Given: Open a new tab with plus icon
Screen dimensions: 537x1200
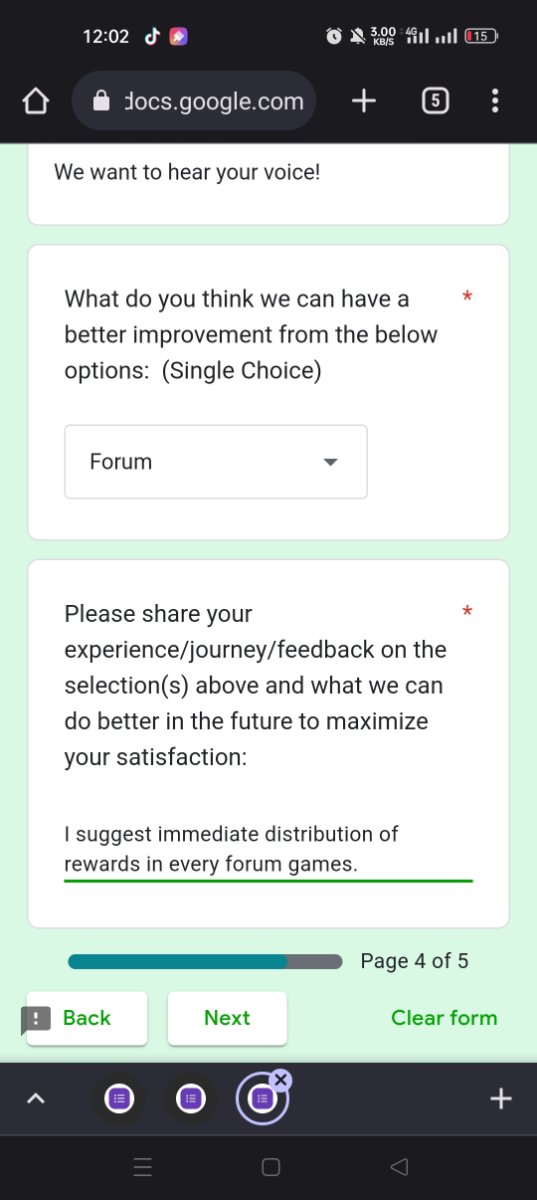Looking at the screenshot, I should tap(364, 101).
